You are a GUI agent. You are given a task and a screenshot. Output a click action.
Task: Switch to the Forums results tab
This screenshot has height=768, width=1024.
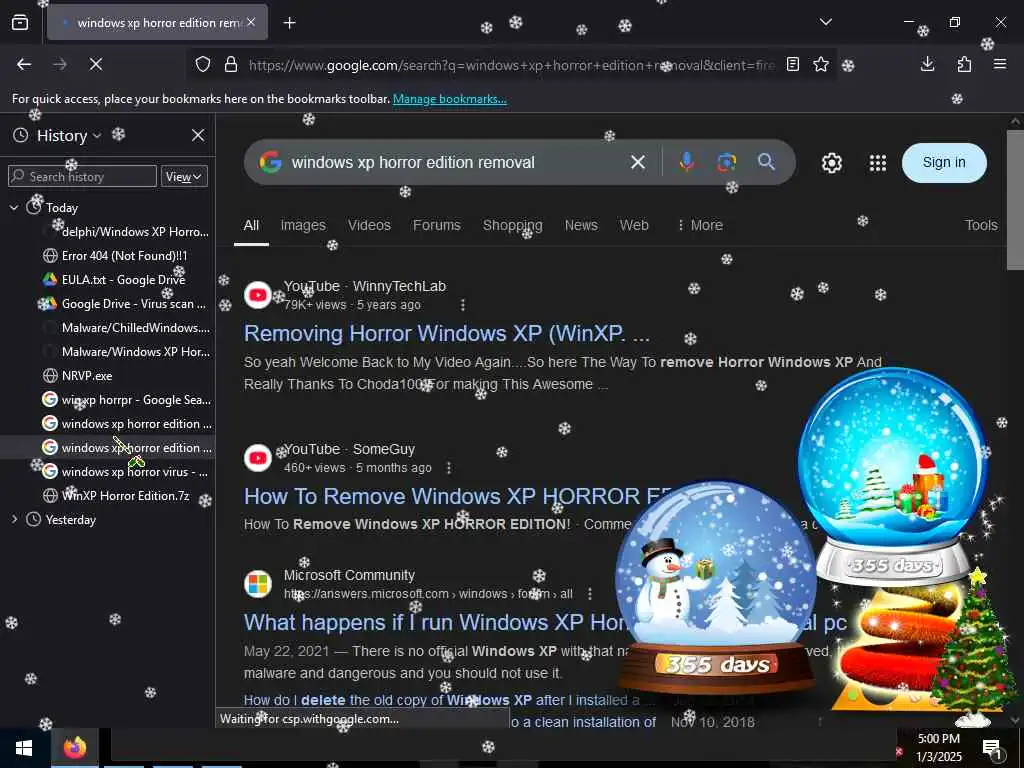436,225
